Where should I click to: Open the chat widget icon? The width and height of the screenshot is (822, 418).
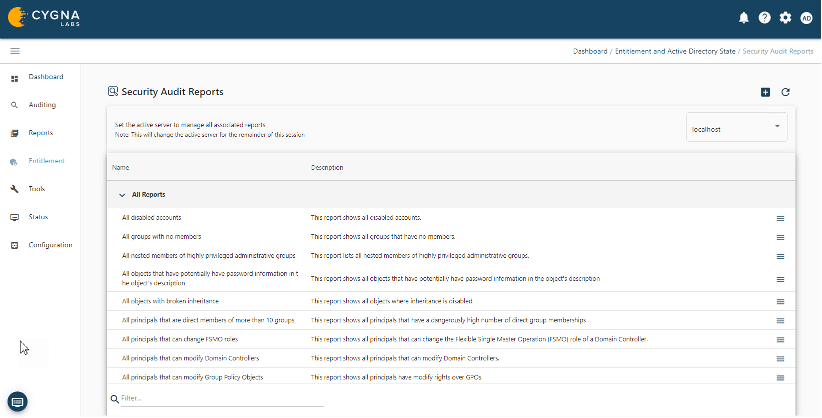pyautogui.click(x=17, y=401)
